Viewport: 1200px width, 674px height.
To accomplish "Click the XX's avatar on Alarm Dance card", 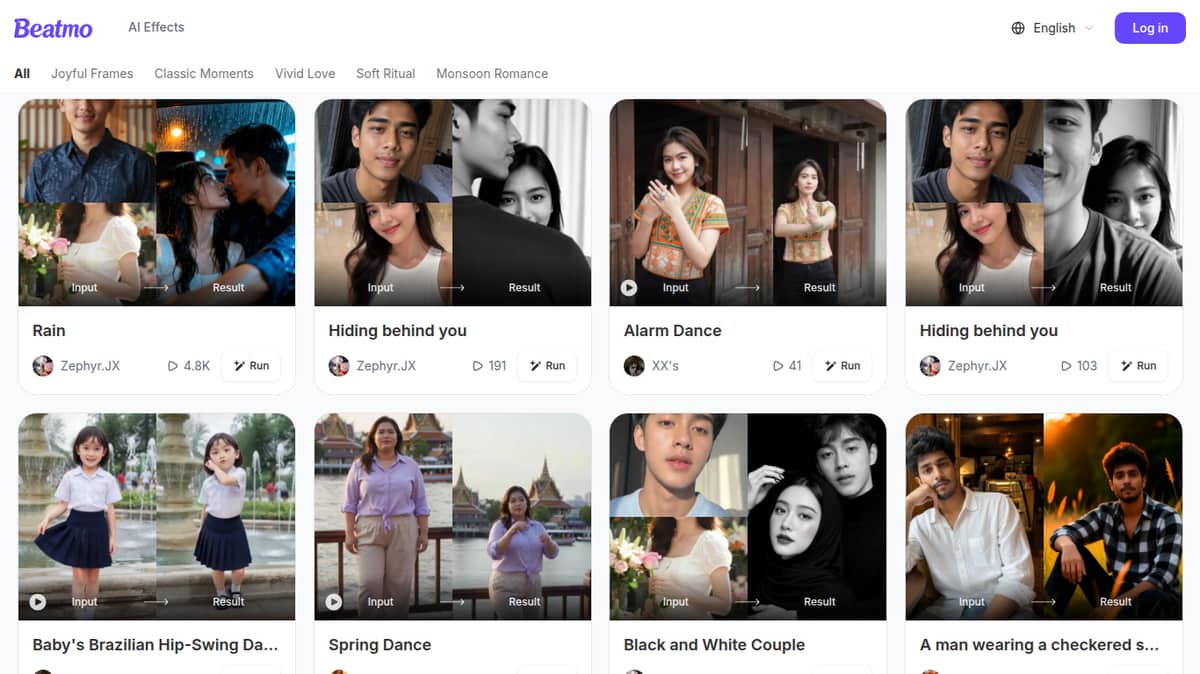I will (x=634, y=366).
